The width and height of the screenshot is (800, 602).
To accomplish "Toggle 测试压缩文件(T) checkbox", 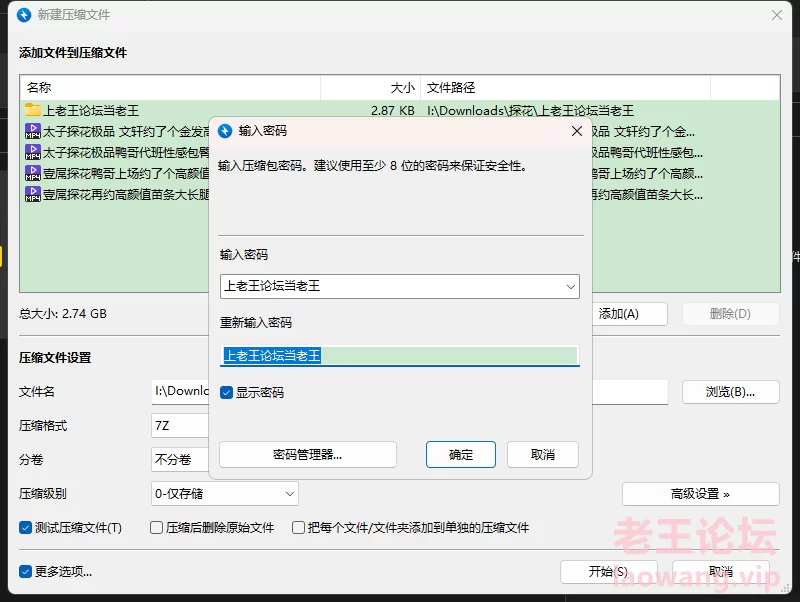I will (x=26, y=528).
